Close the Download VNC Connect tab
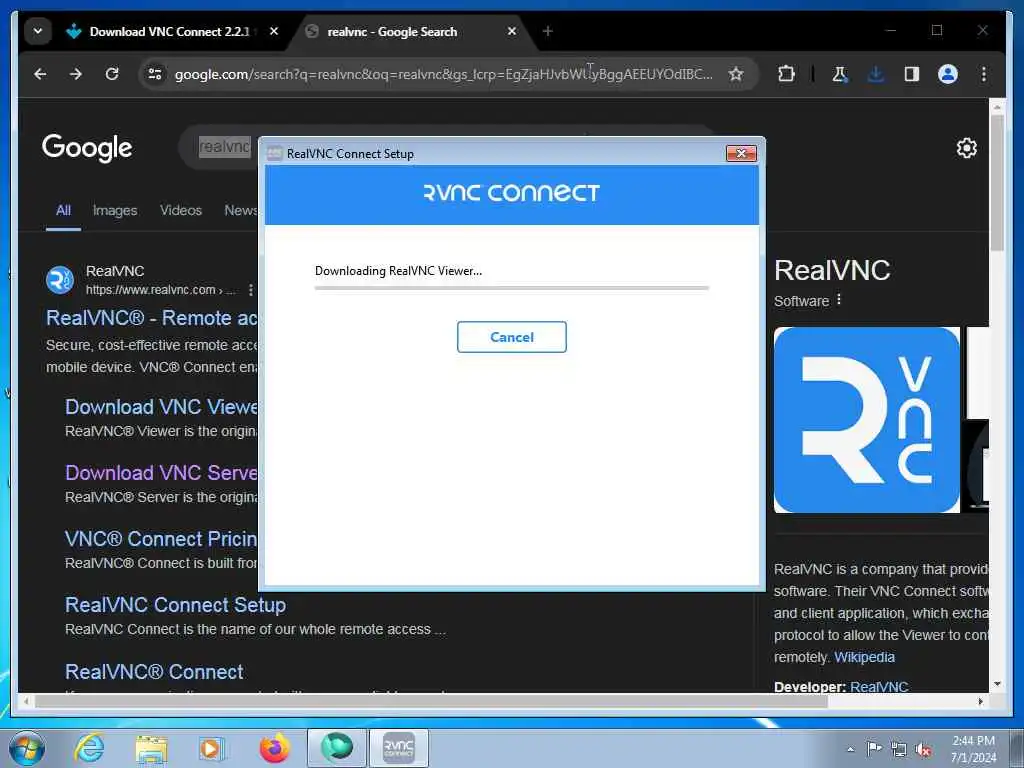1024x768 pixels. pyautogui.click(x=274, y=31)
